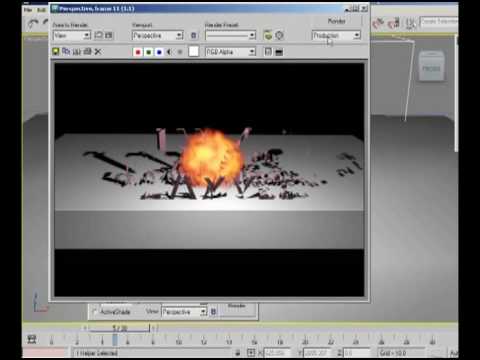480x360 pixels.
Task: Open the Mini Curve Editor icon
Action: (x=32, y=340)
